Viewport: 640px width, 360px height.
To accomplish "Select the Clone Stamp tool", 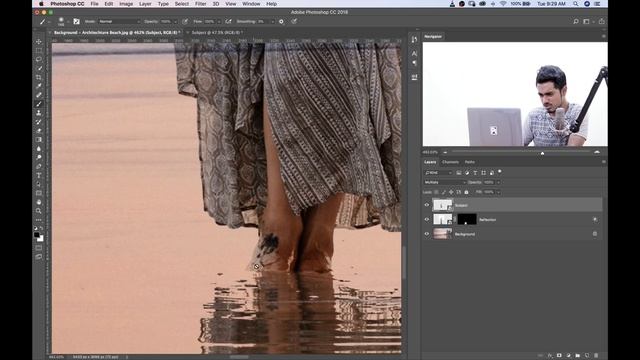I will click(39, 113).
